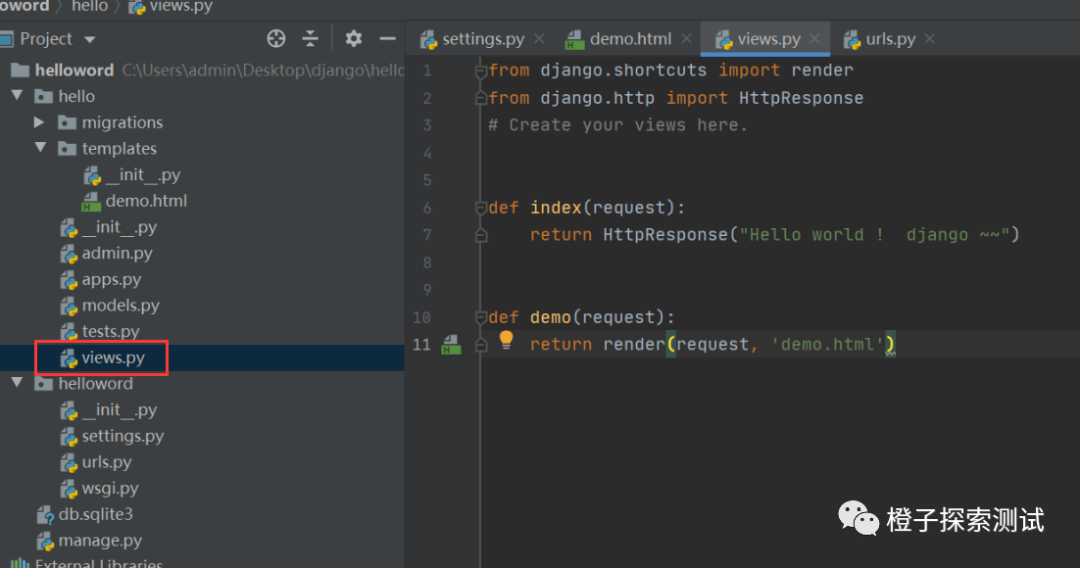
Task: Fold the imports block at line 1
Action: tap(481, 70)
